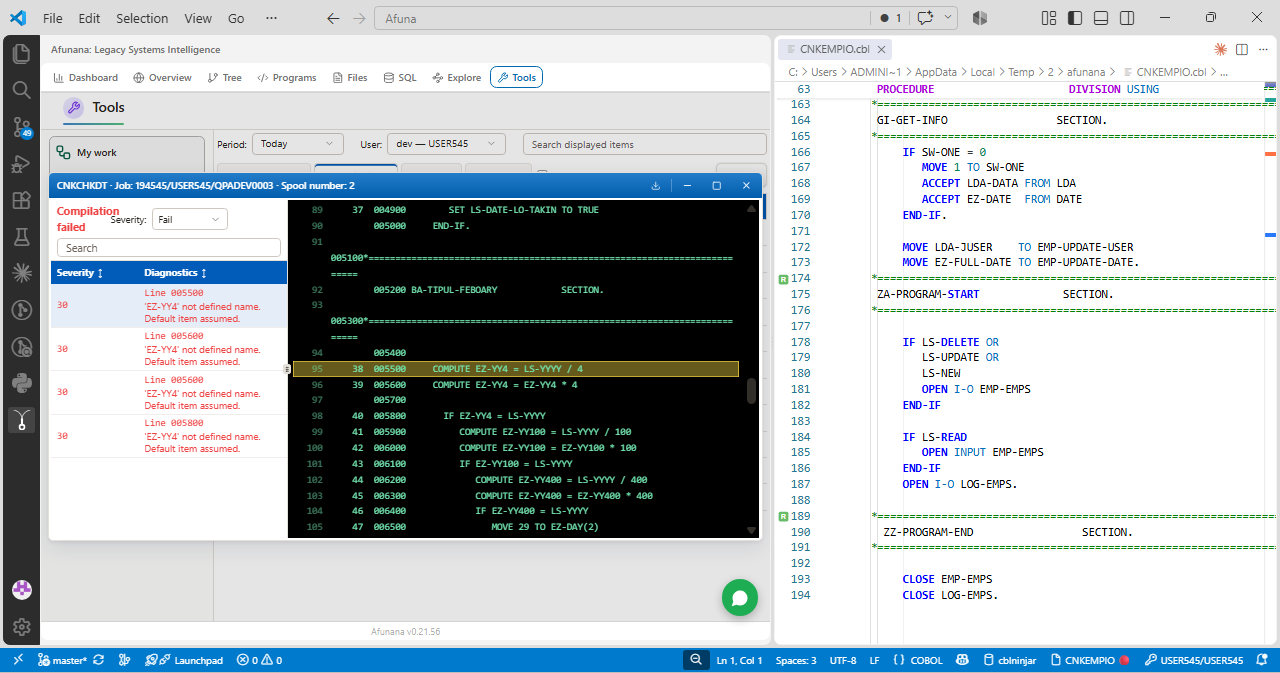The height and width of the screenshot is (673, 1280).
Task: Open Source Control view with 49 badge
Action: click(21, 127)
